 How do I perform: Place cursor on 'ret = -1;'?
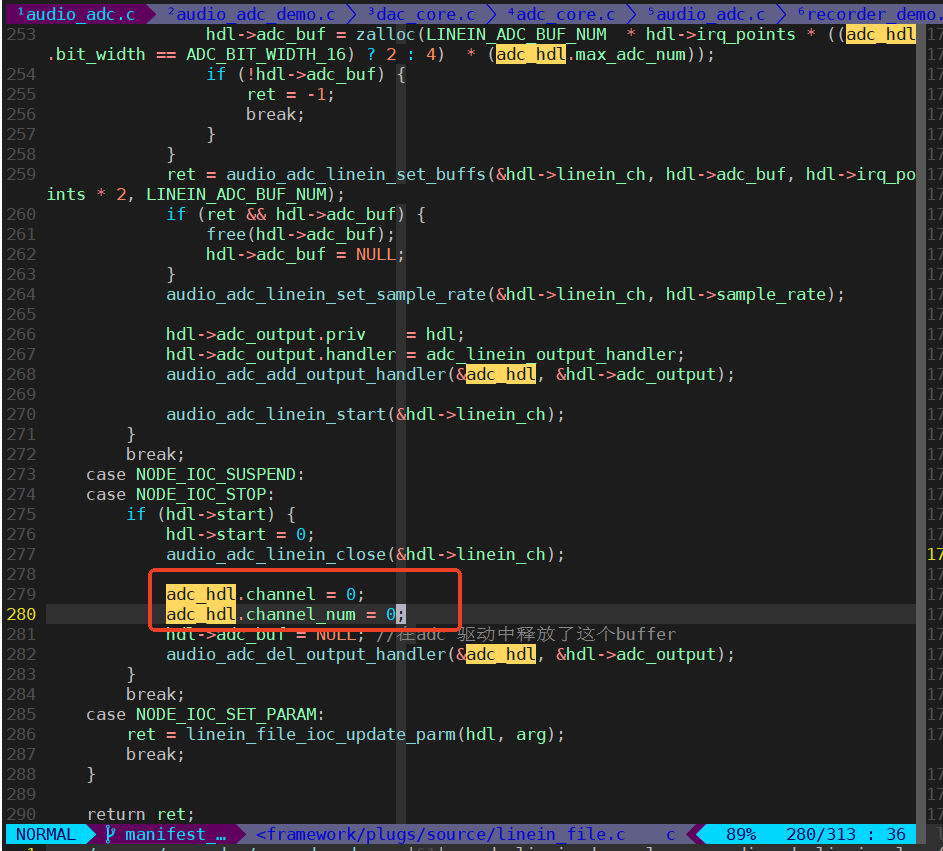pos(290,94)
